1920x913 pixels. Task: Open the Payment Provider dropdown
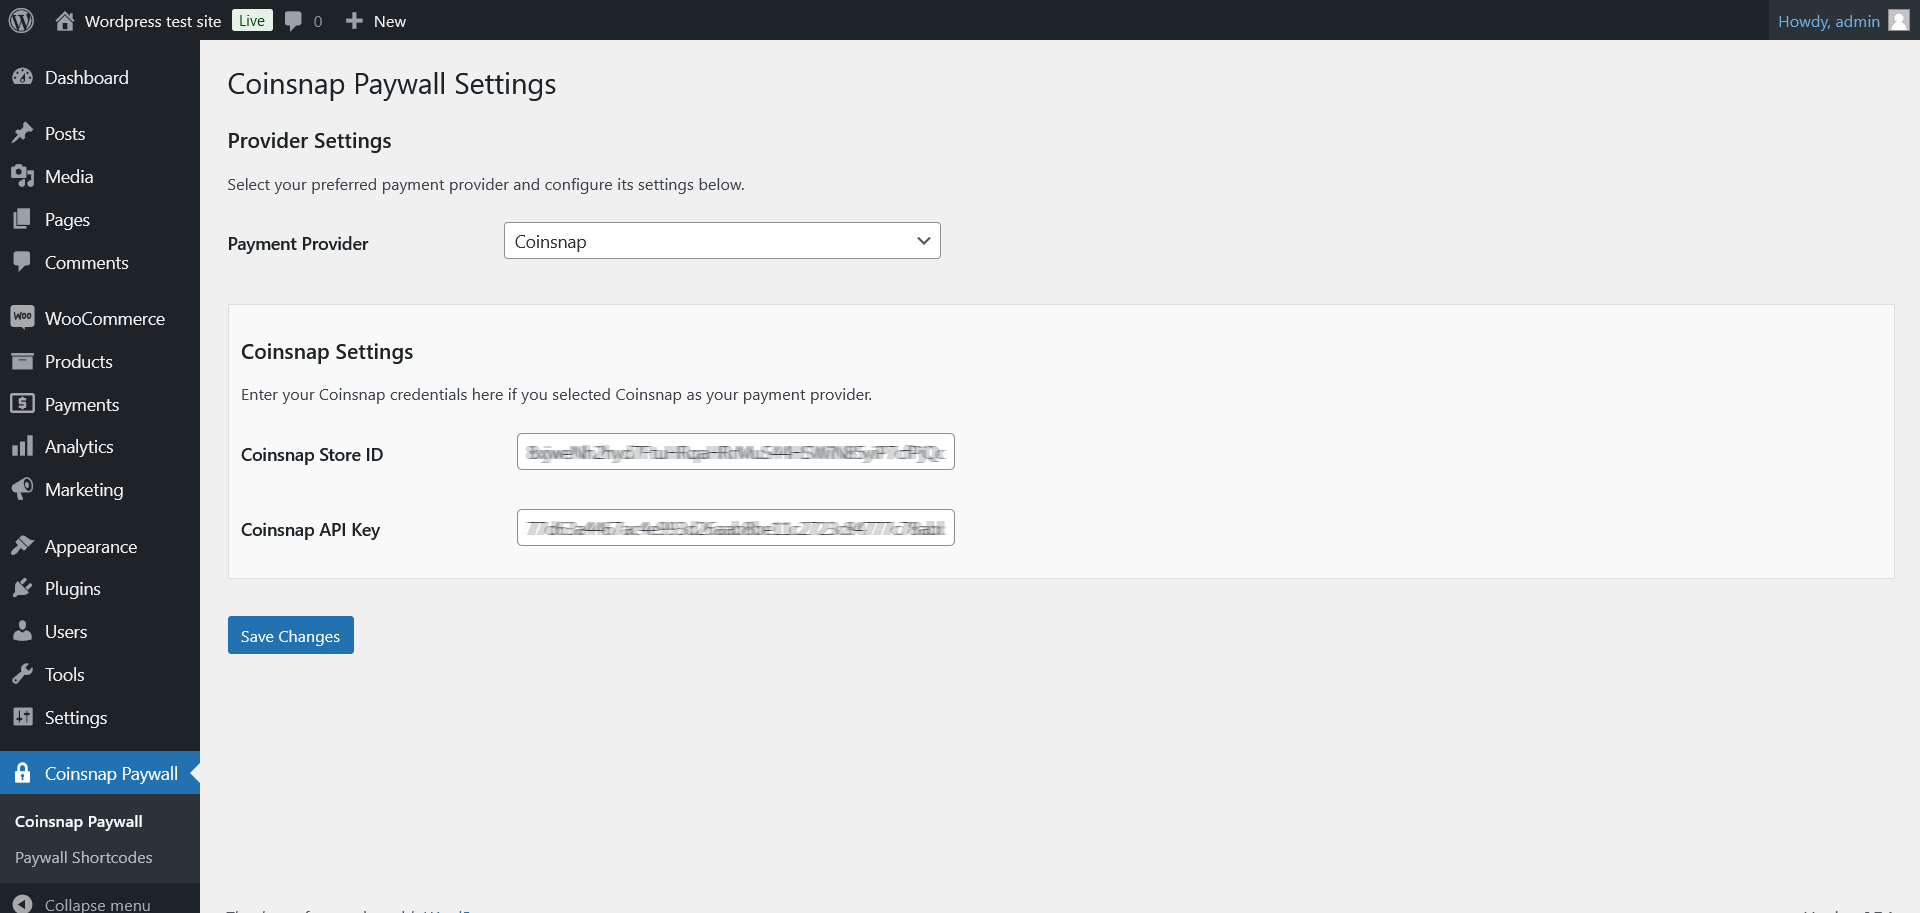tap(722, 240)
